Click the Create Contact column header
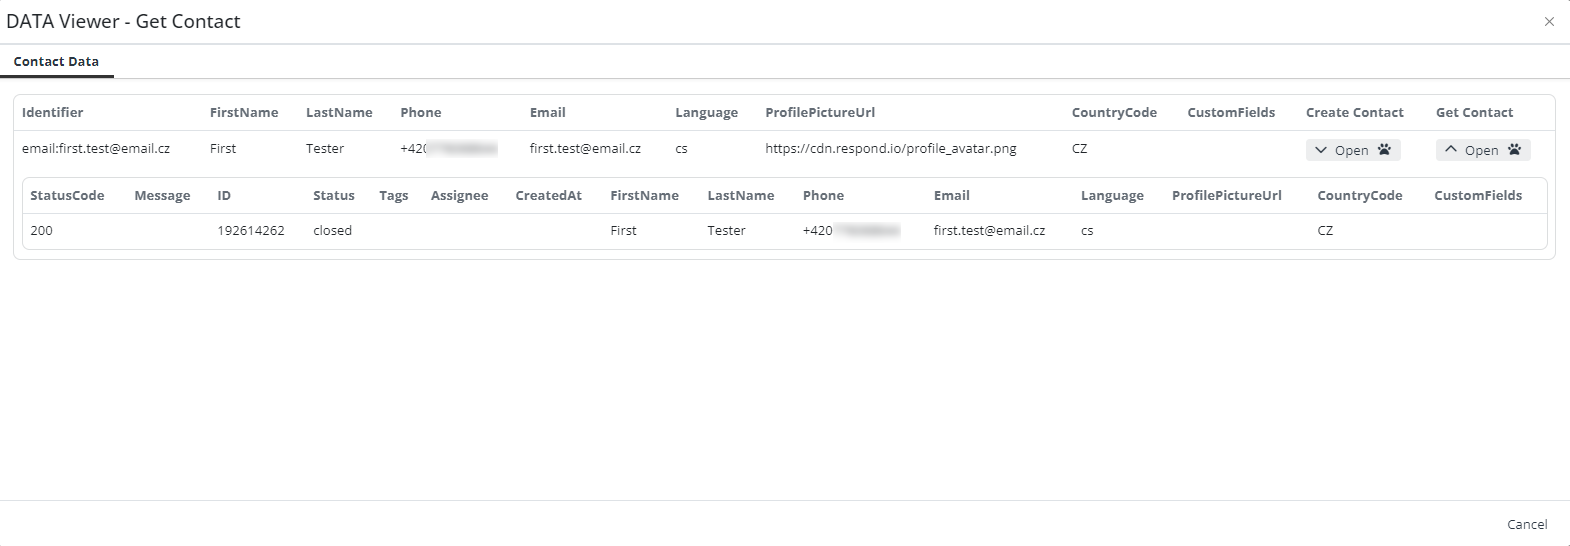The width and height of the screenshot is (1570, 546). (x=1354, y=113)
